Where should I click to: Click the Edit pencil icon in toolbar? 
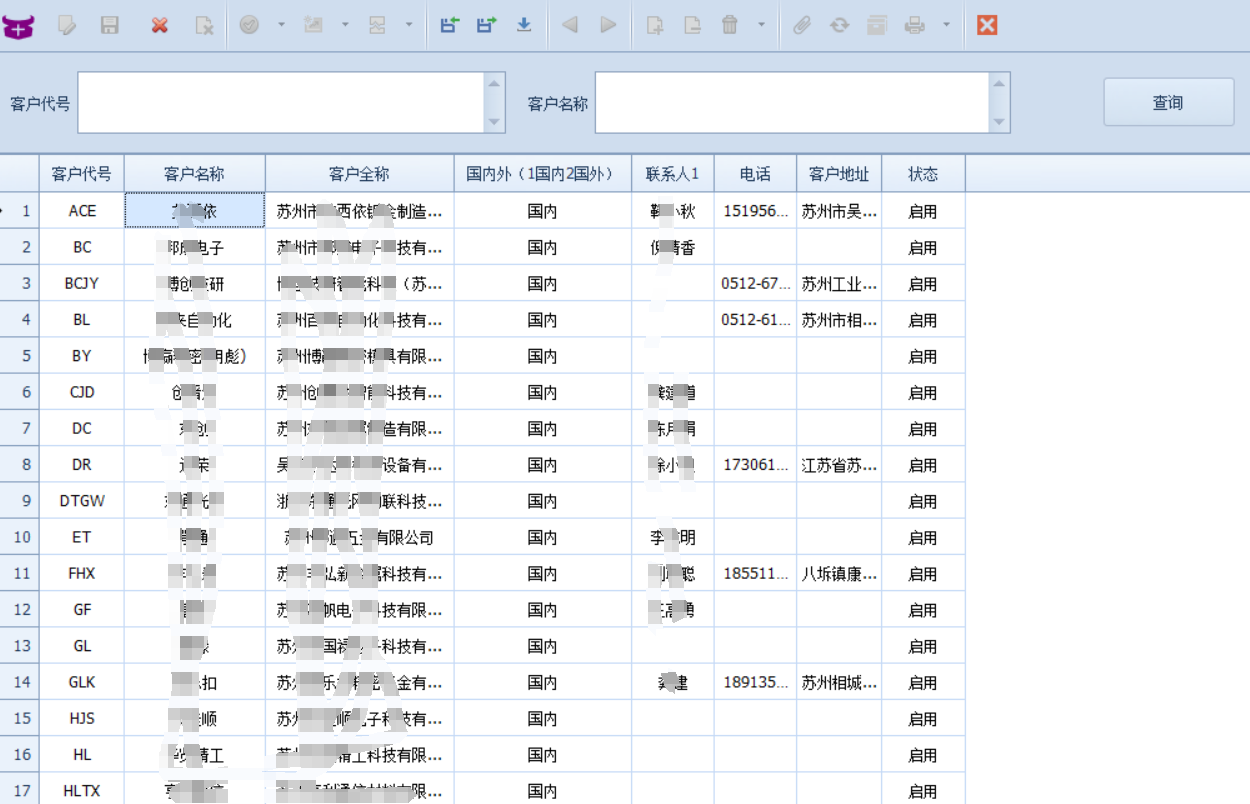coord(67,26)
